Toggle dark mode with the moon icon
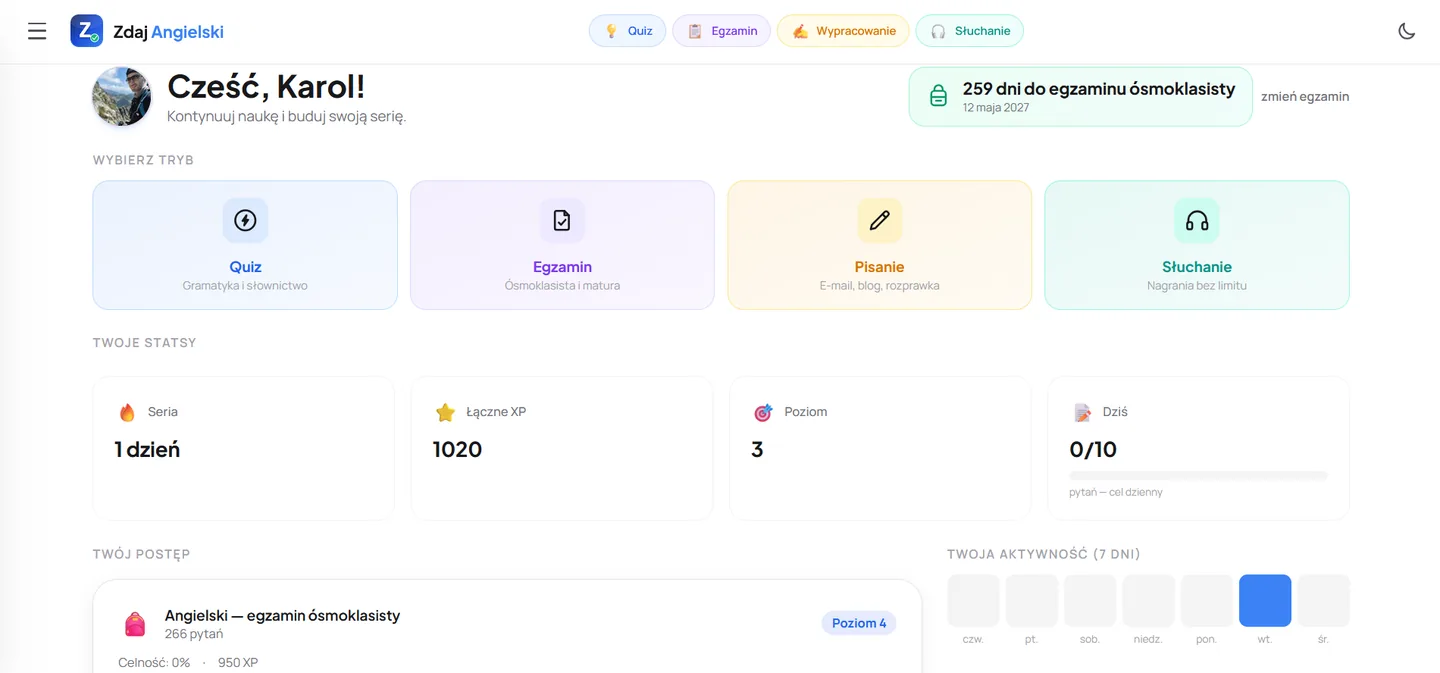 tap(1407, 31)
